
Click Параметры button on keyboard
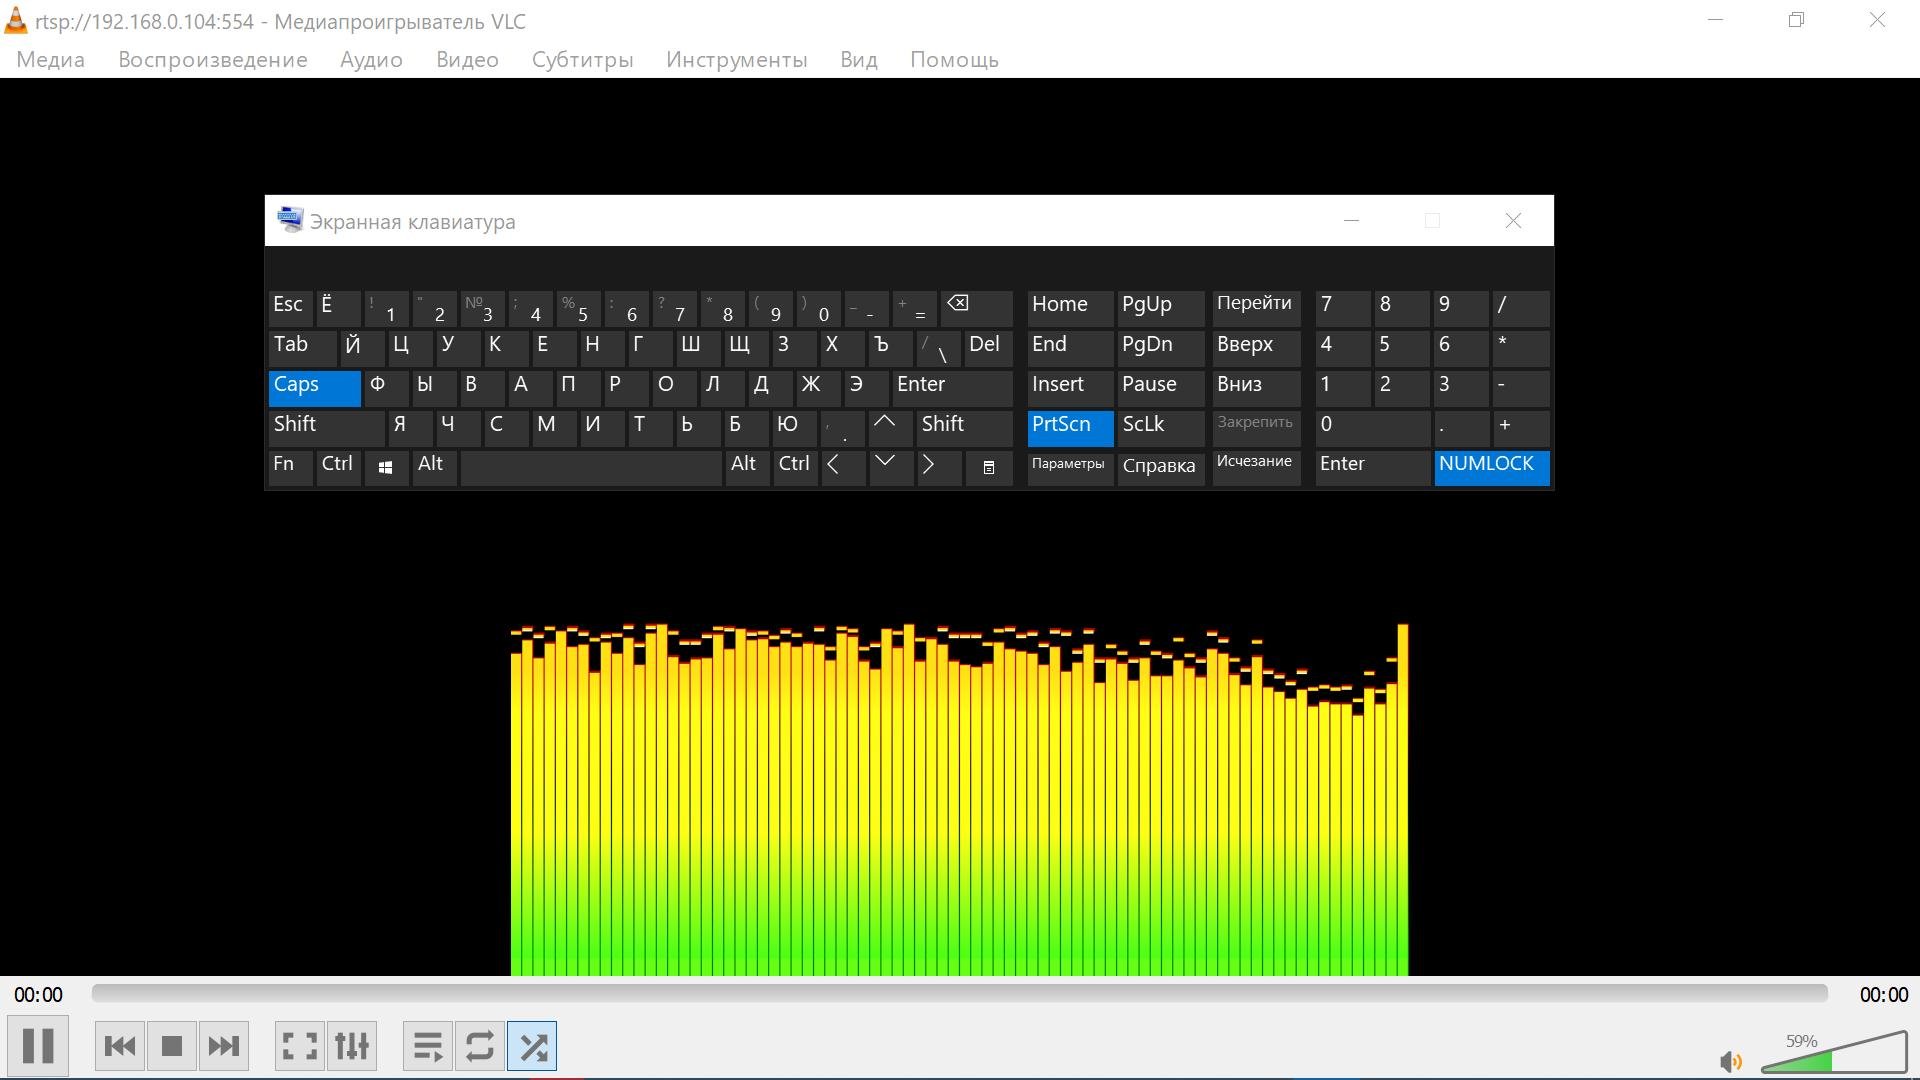(1069, 467)
